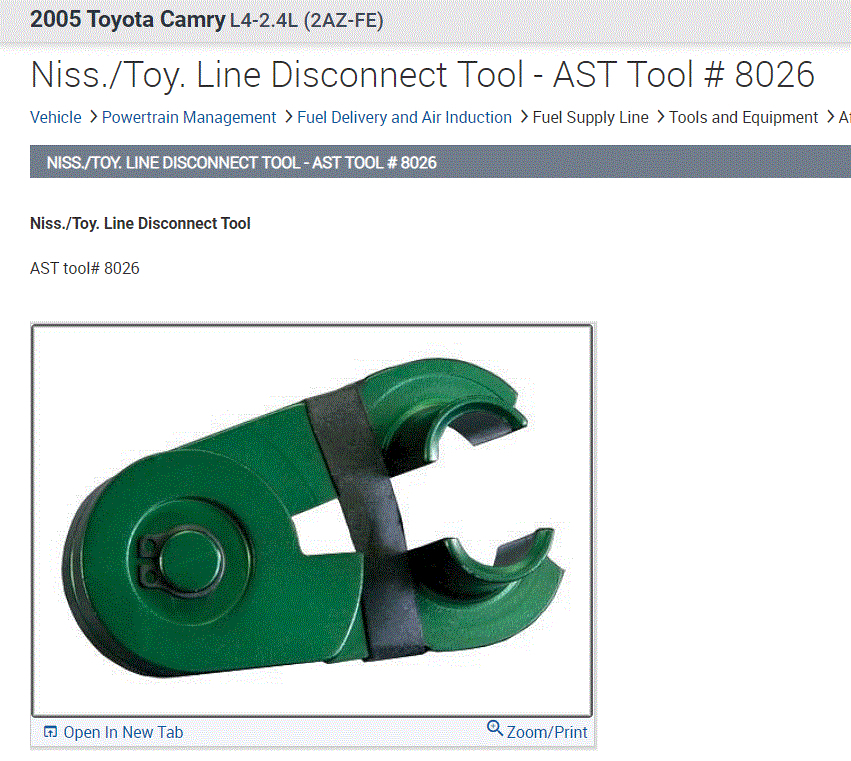Click chevron before Tools and Equipment
Screen dimensions: 851x761
660,117
